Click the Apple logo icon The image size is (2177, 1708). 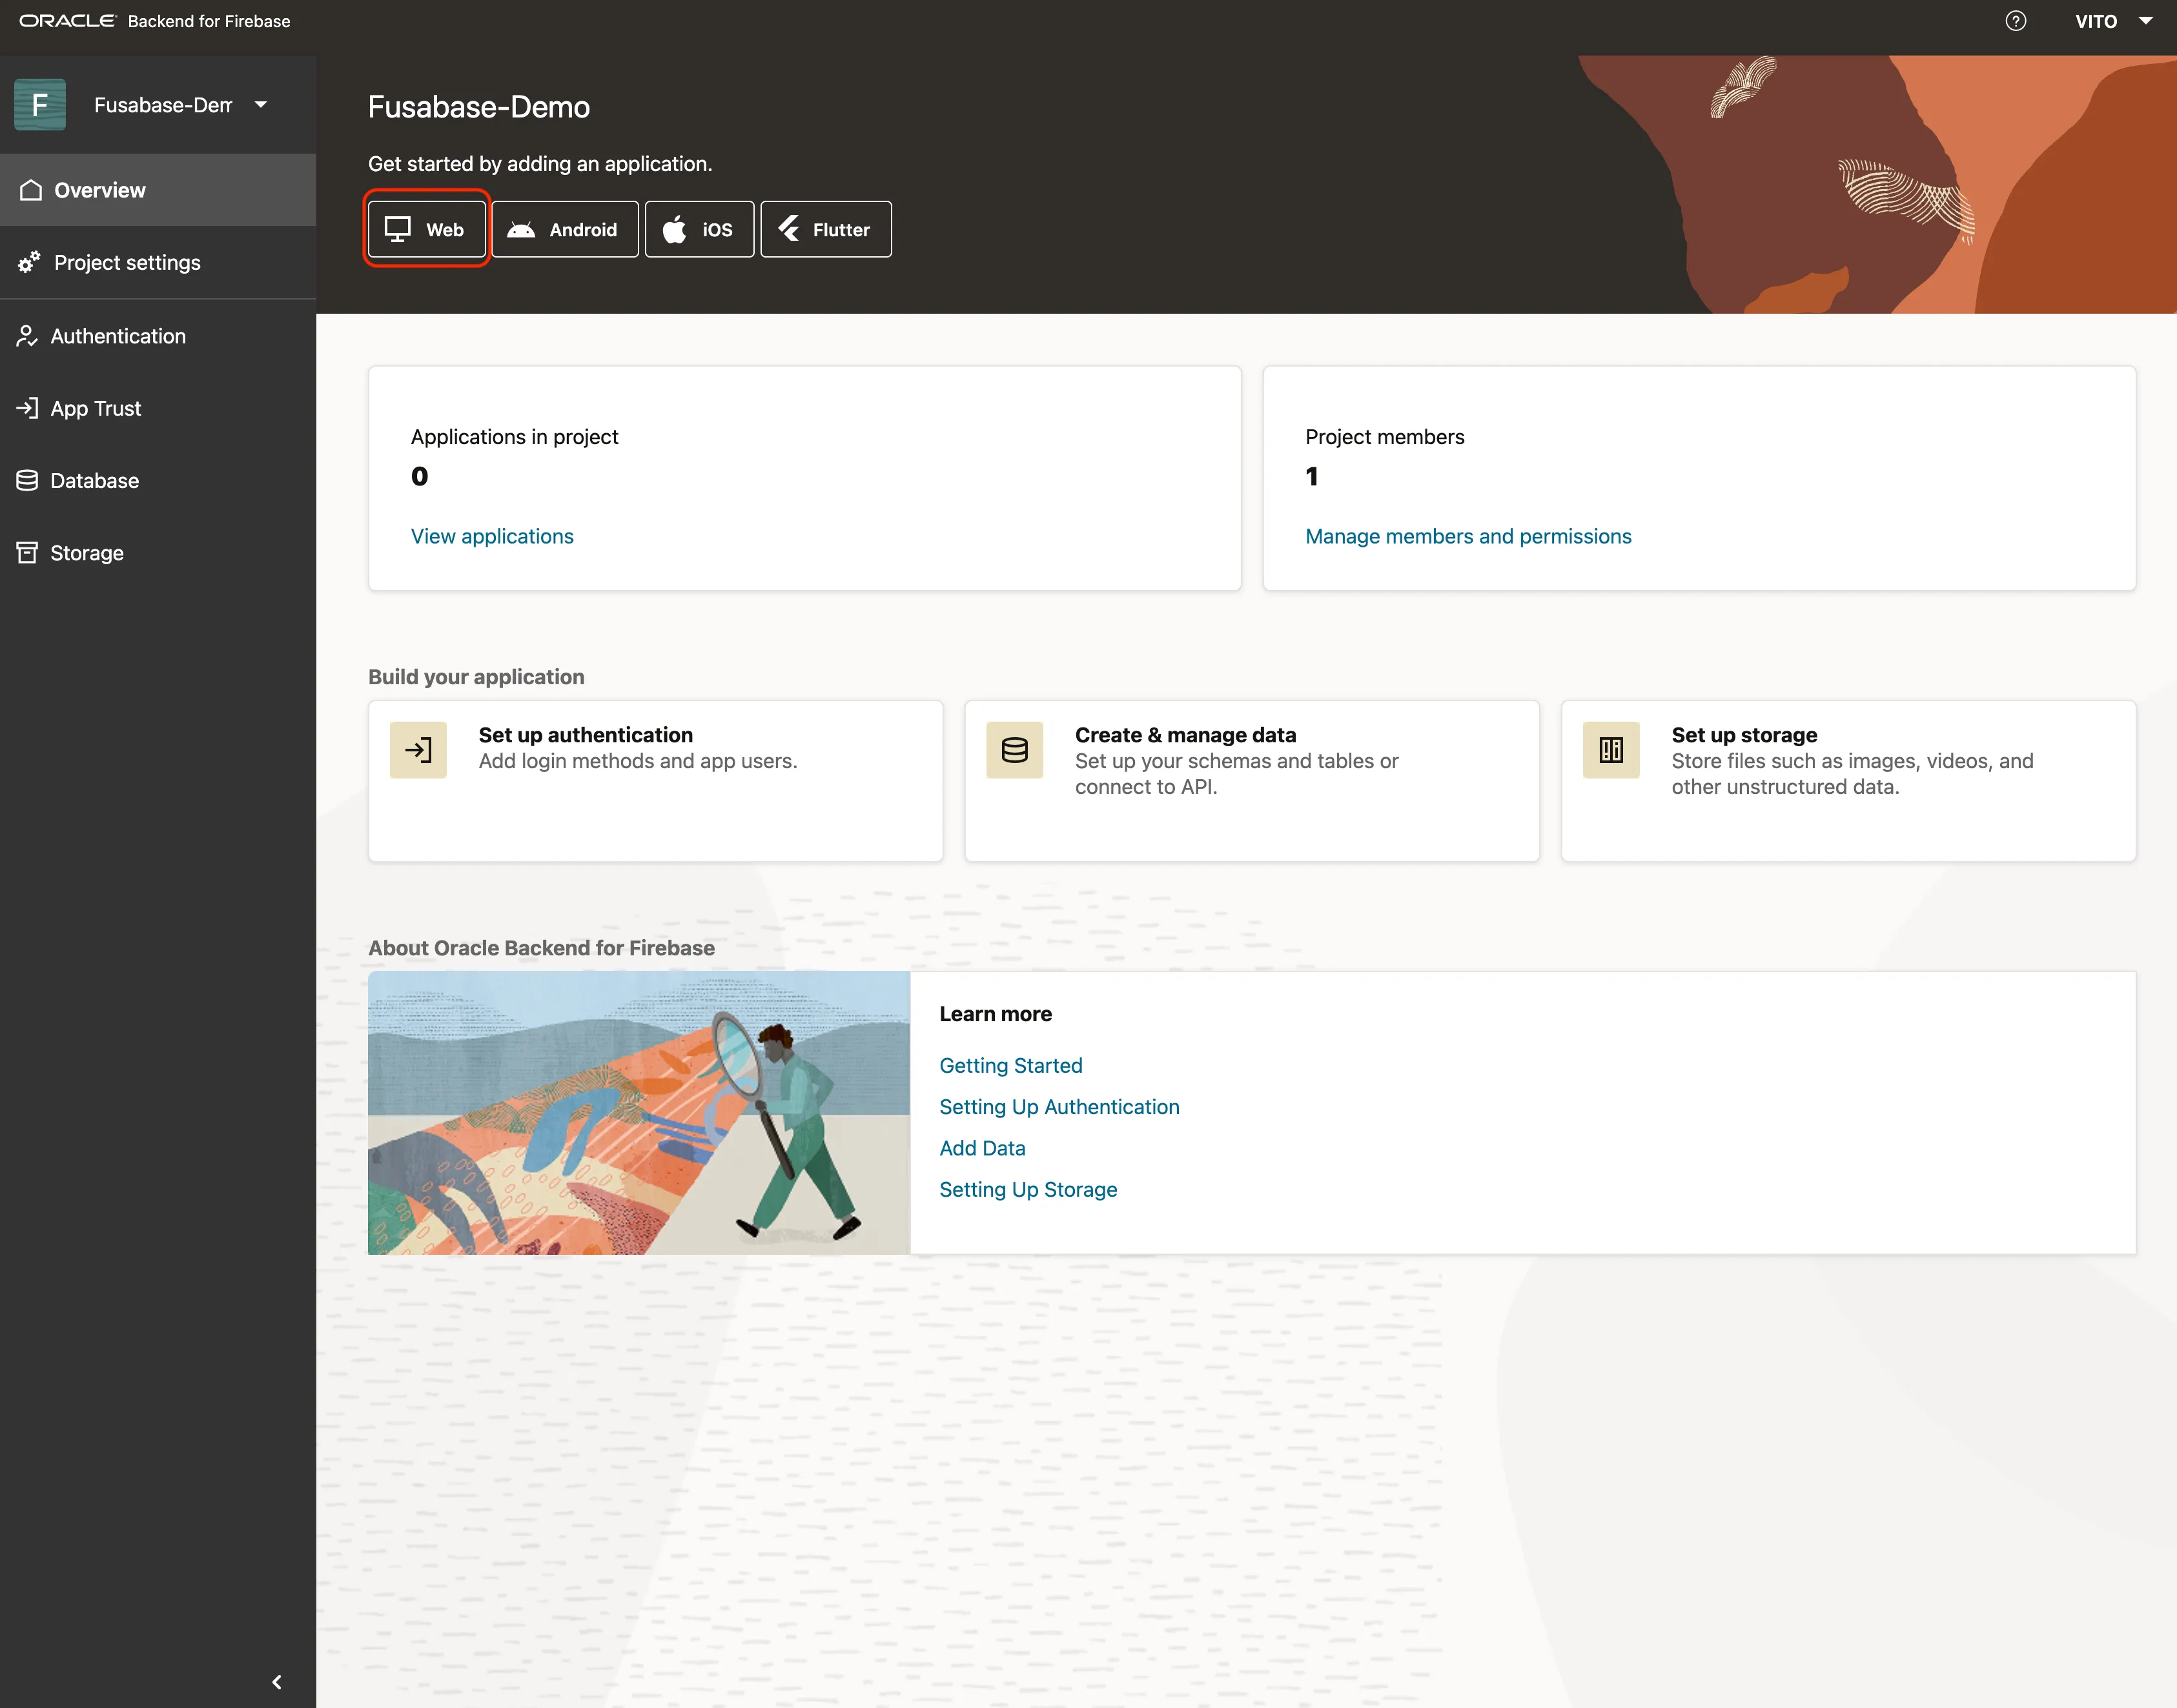(675, 229)
